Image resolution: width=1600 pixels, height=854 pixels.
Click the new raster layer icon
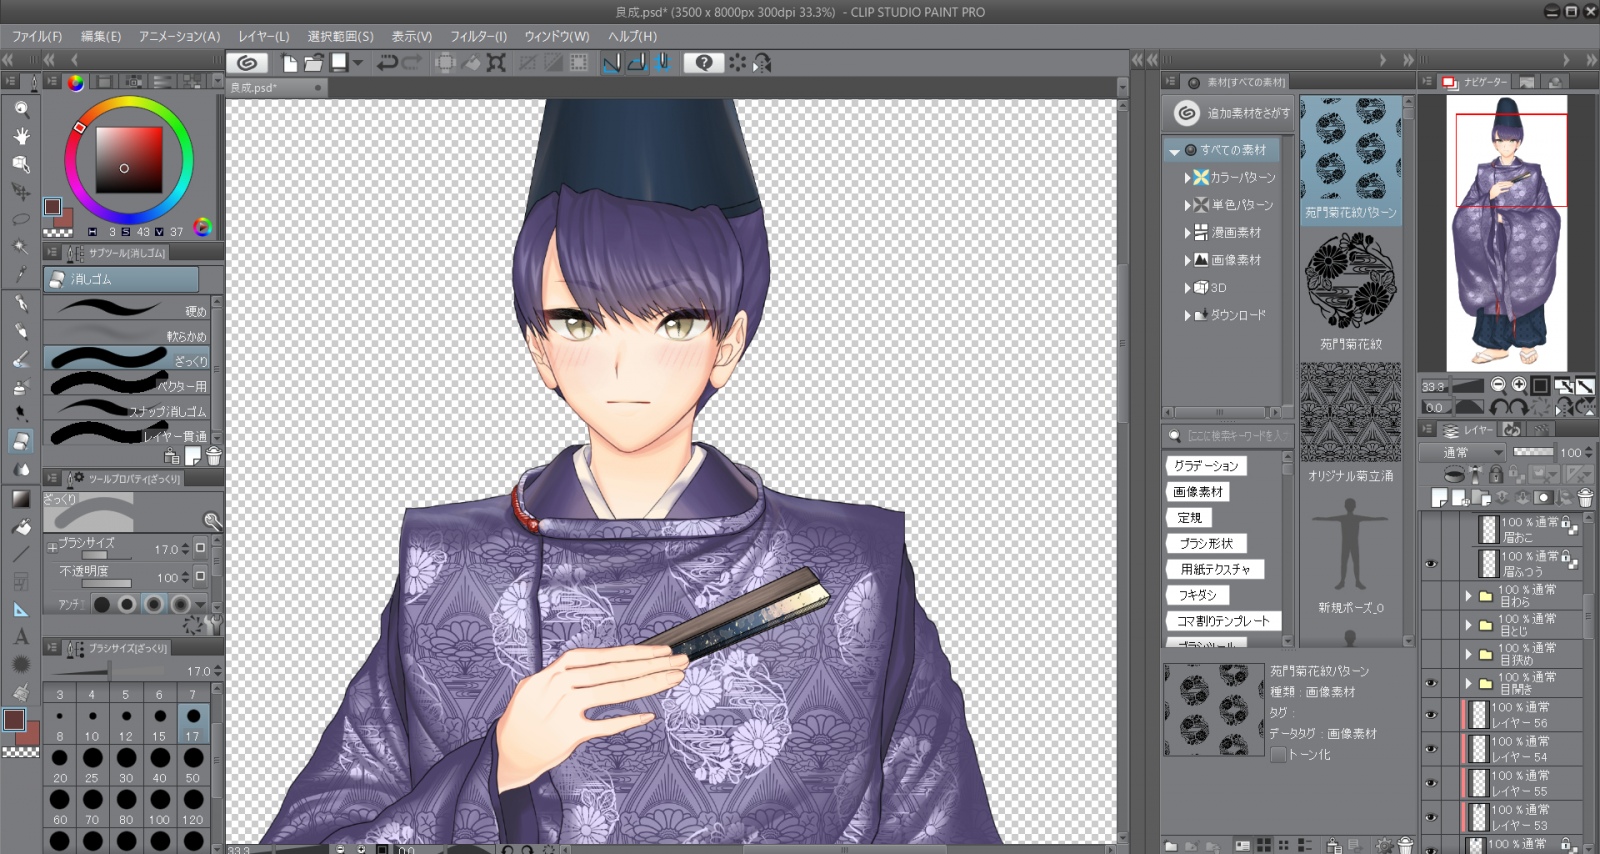pos(1439,497)
